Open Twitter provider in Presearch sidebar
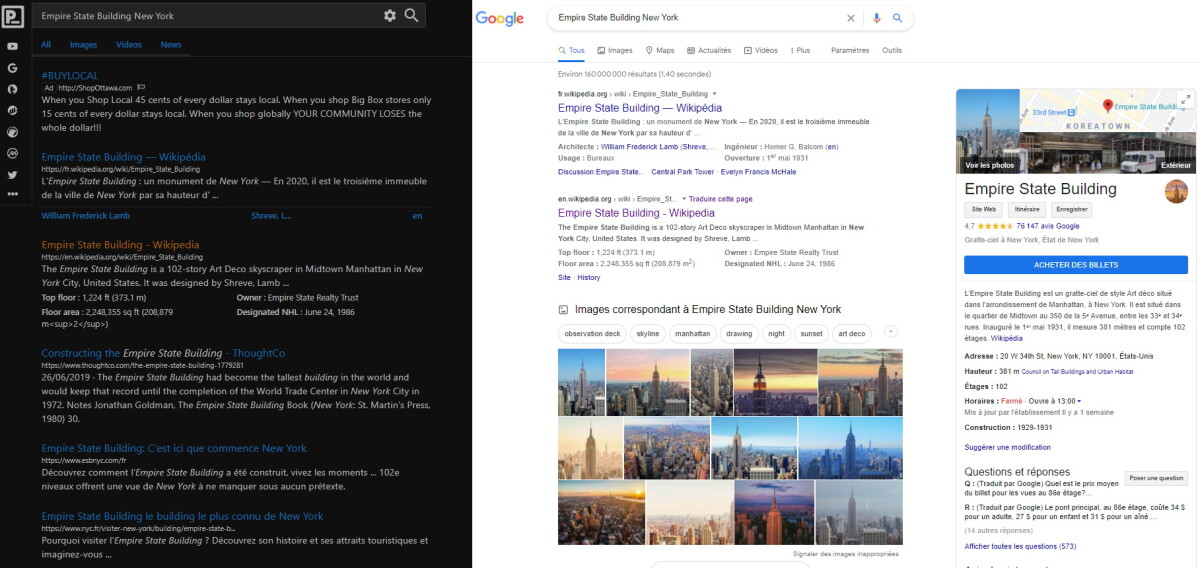Image resolution: width=1200 pixels, height=568 pixels. coord(12,174)
